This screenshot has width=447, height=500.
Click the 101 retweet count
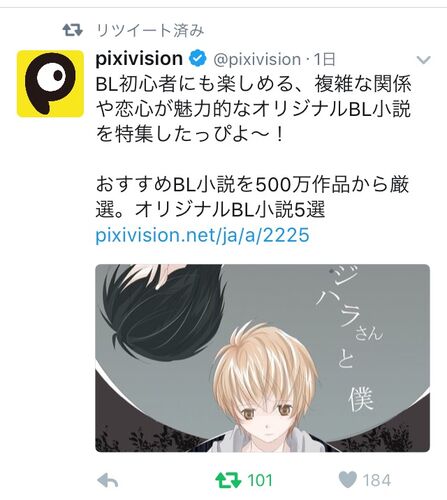(260, 480)
